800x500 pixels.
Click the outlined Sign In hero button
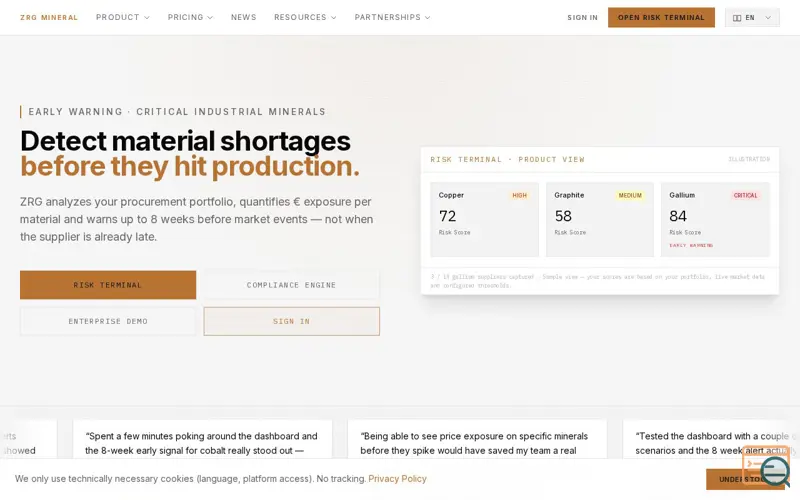pos(291,321)
